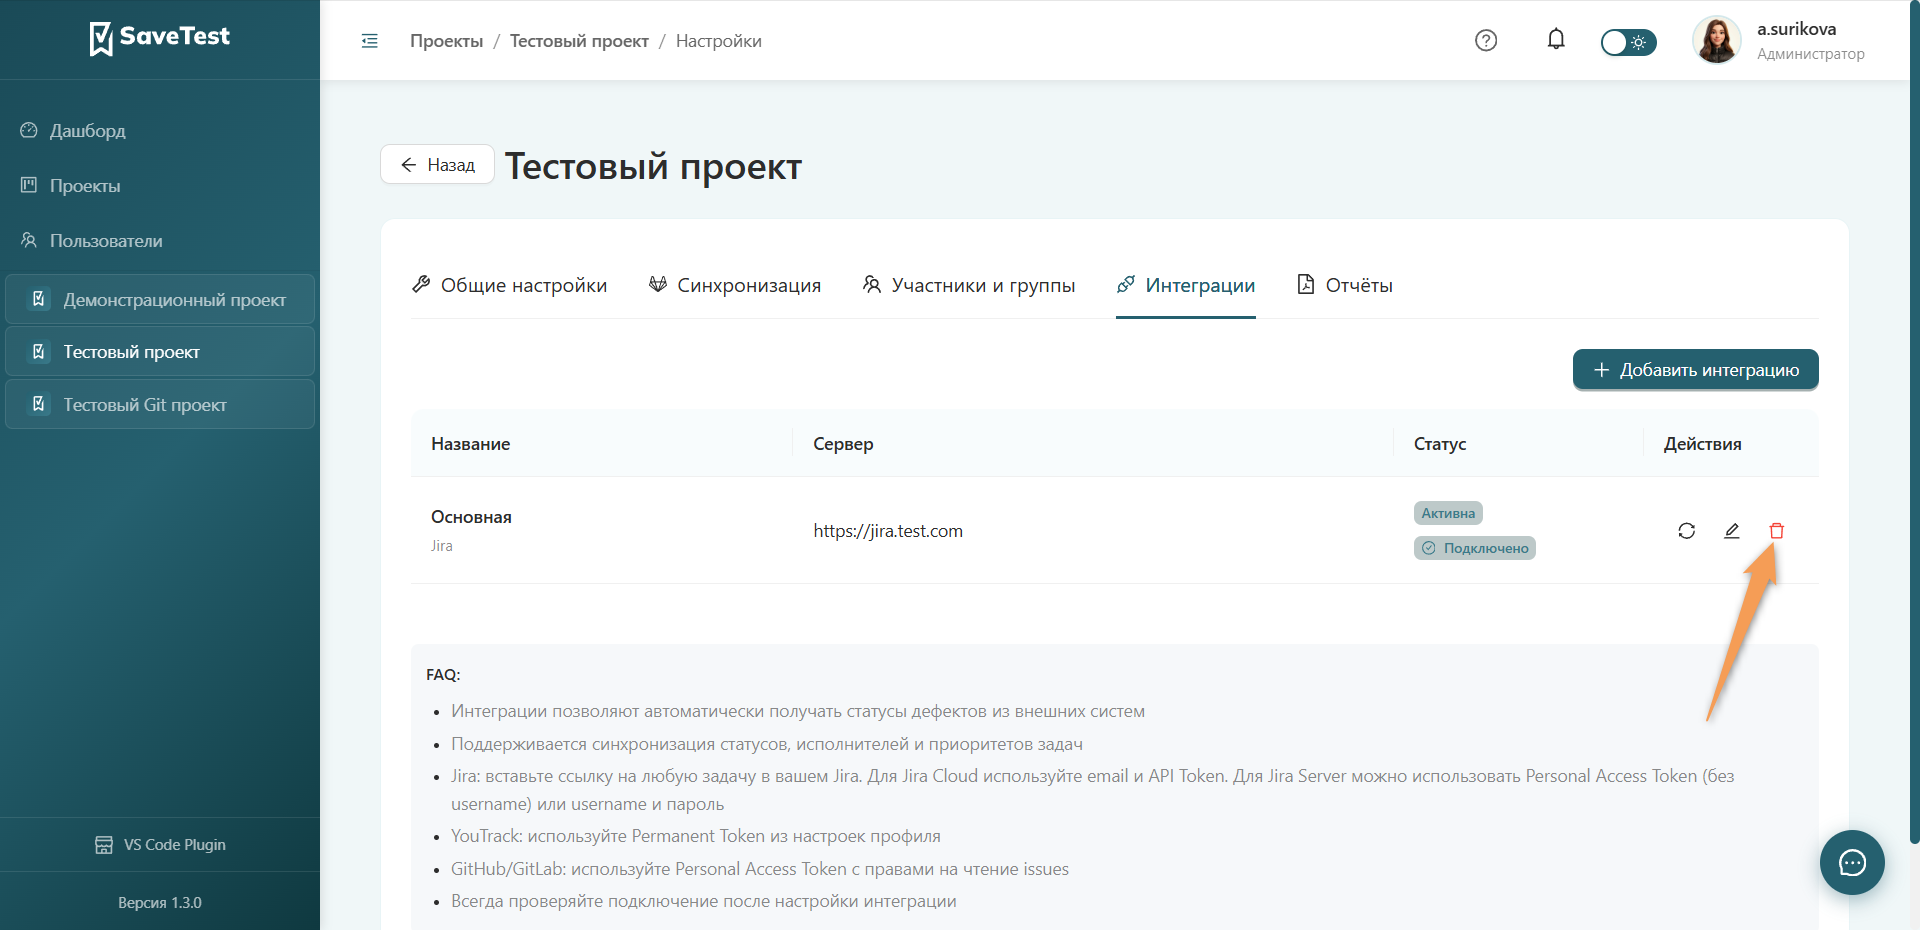1920x930 pixels.
Task: Go to Тестовый проект breadcrumb
Action: coord(579,41)
